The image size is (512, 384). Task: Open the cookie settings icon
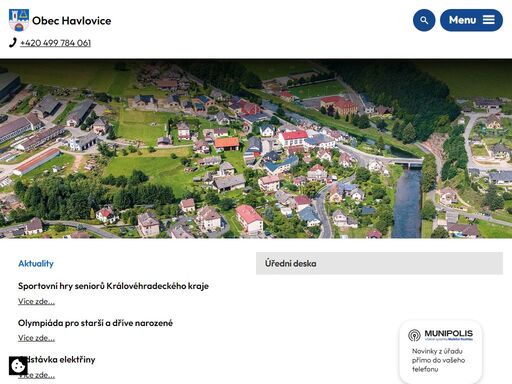pos(18,366)
